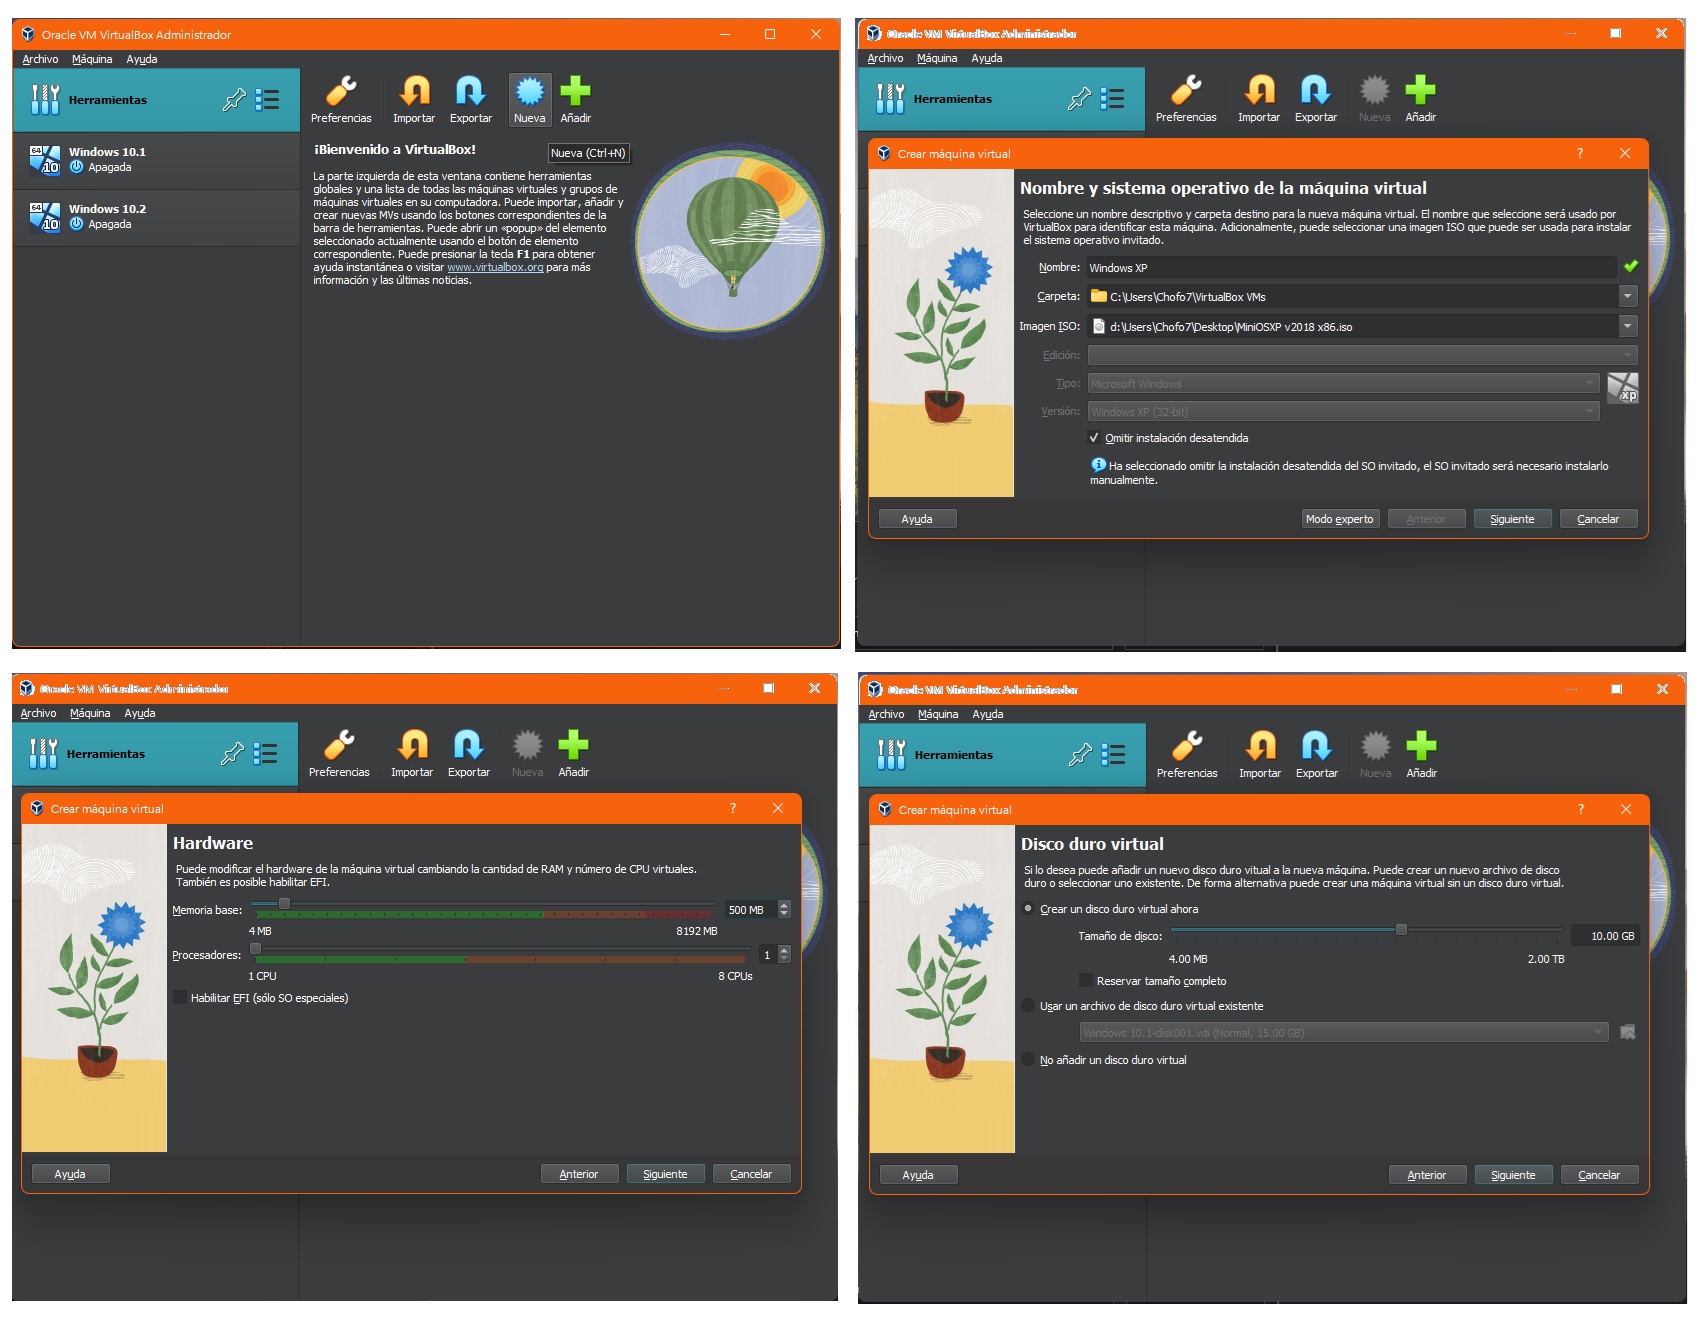Select Usar un archivo de disco duro virtual existente

point(1028,1006)
